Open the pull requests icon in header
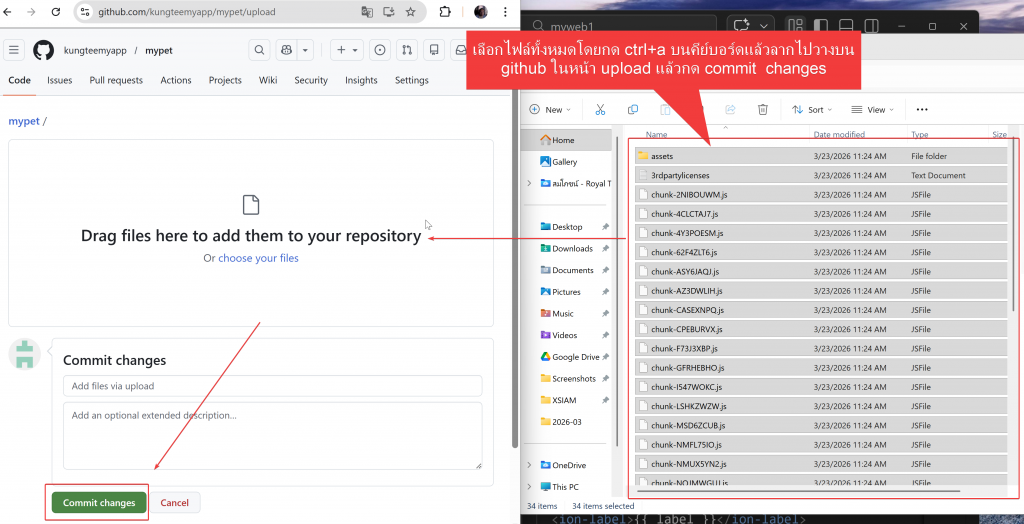 (x=407, y=50)
